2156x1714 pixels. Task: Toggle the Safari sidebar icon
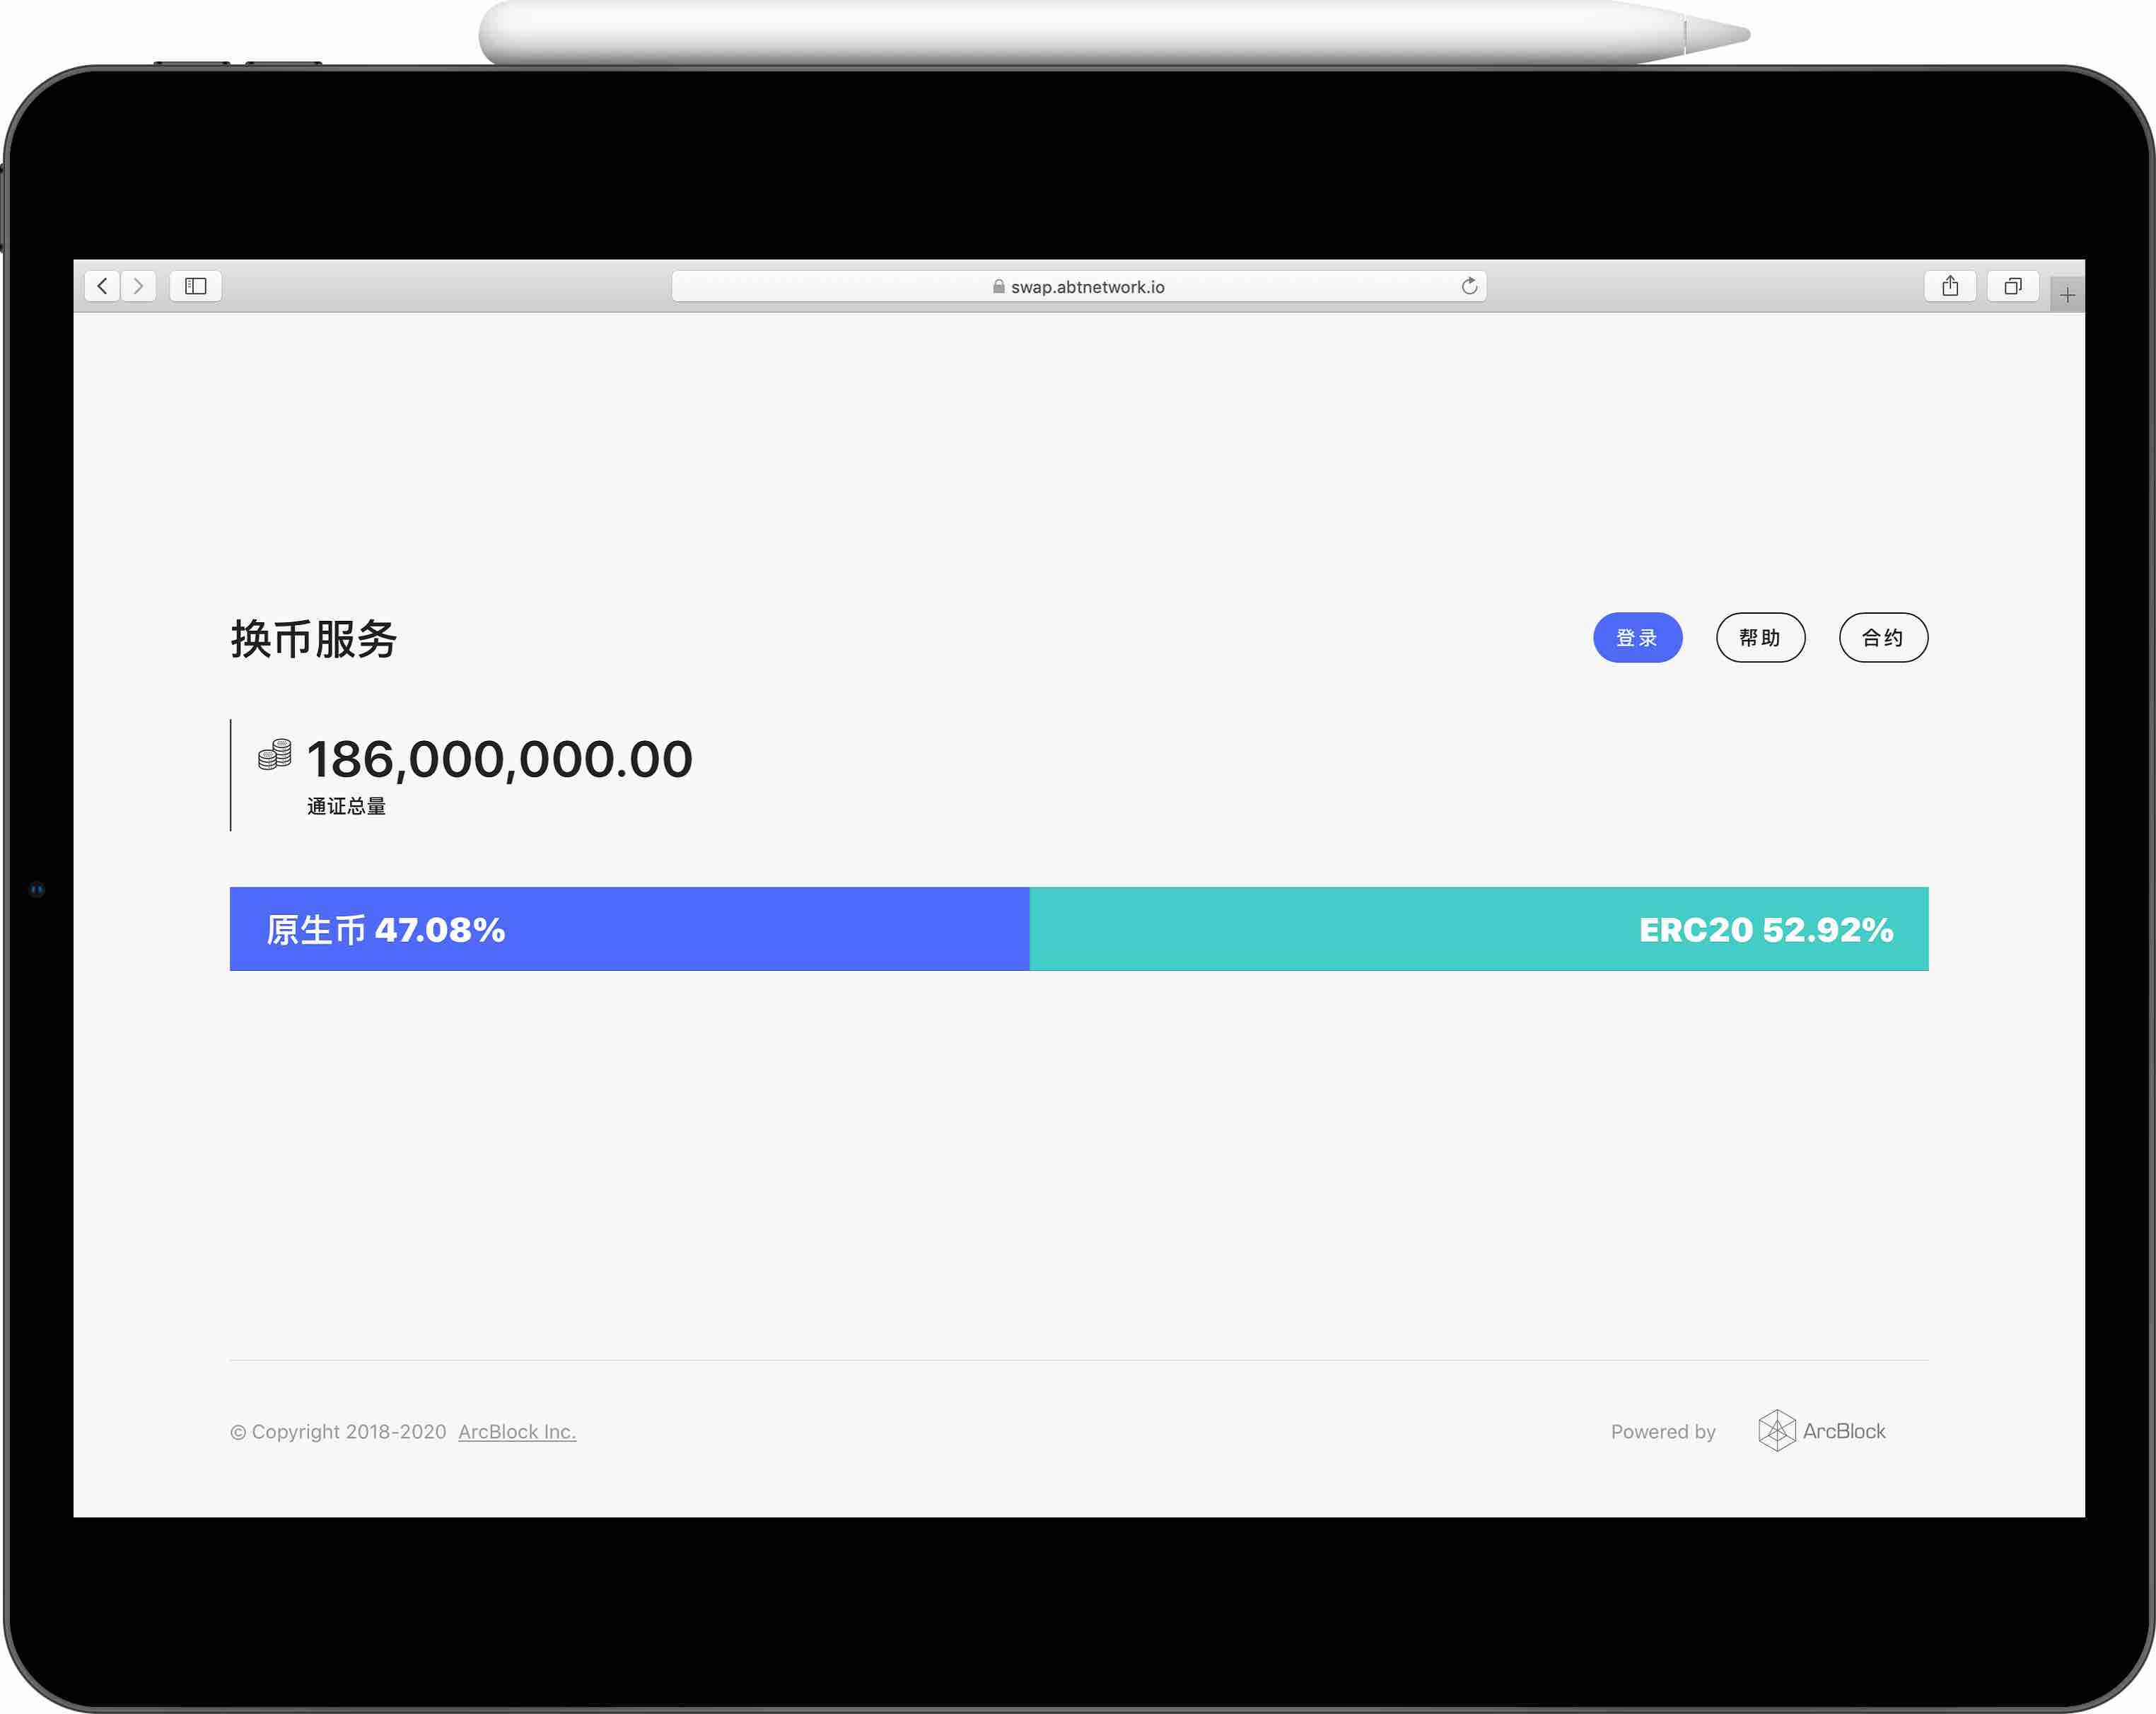196,286
